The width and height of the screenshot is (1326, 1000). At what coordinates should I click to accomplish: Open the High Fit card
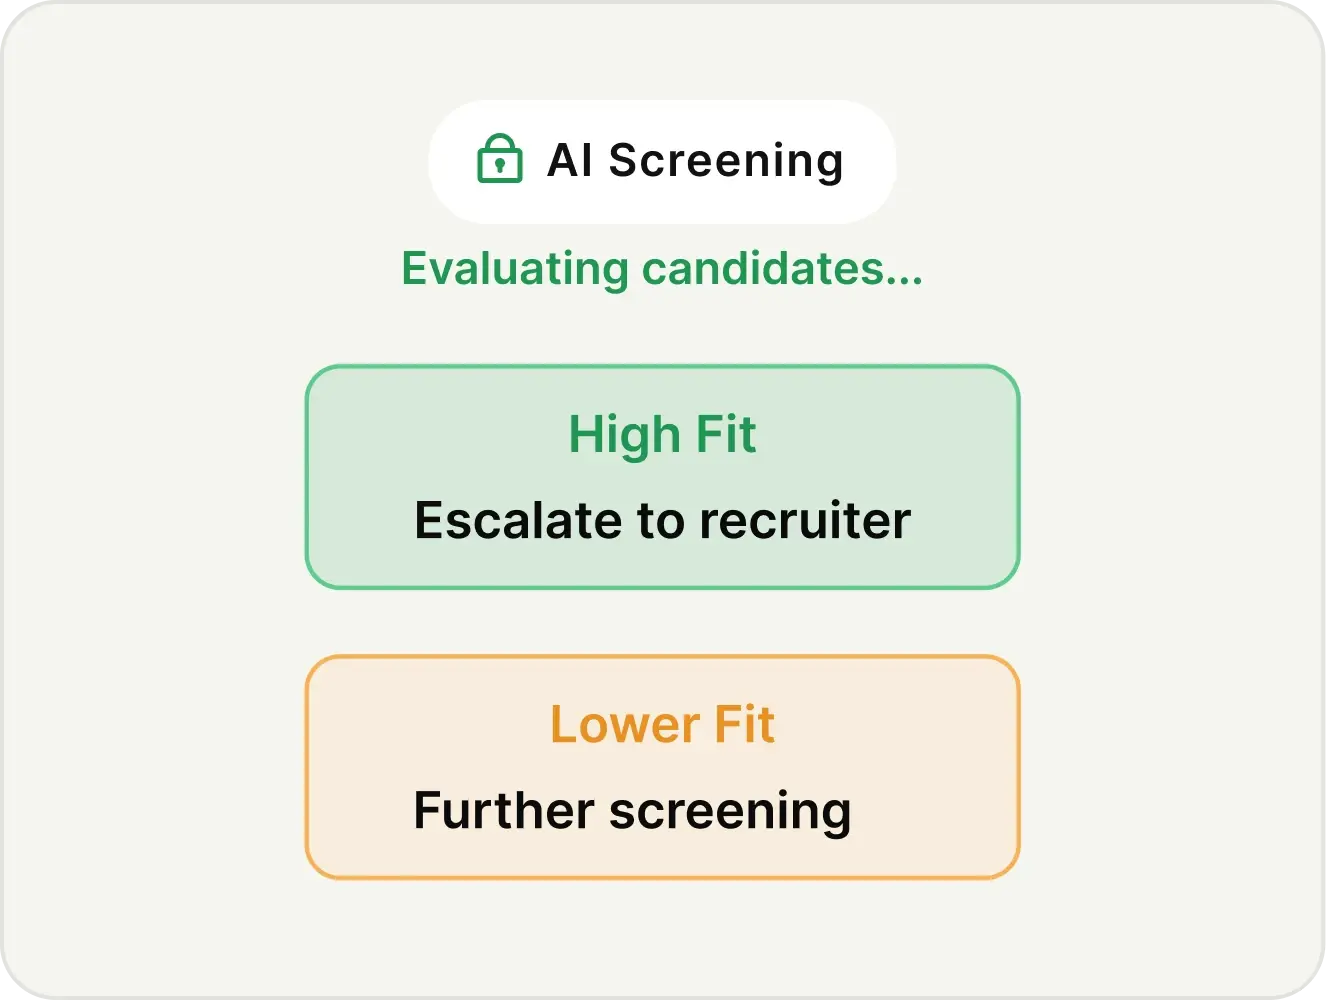point(662,477)
